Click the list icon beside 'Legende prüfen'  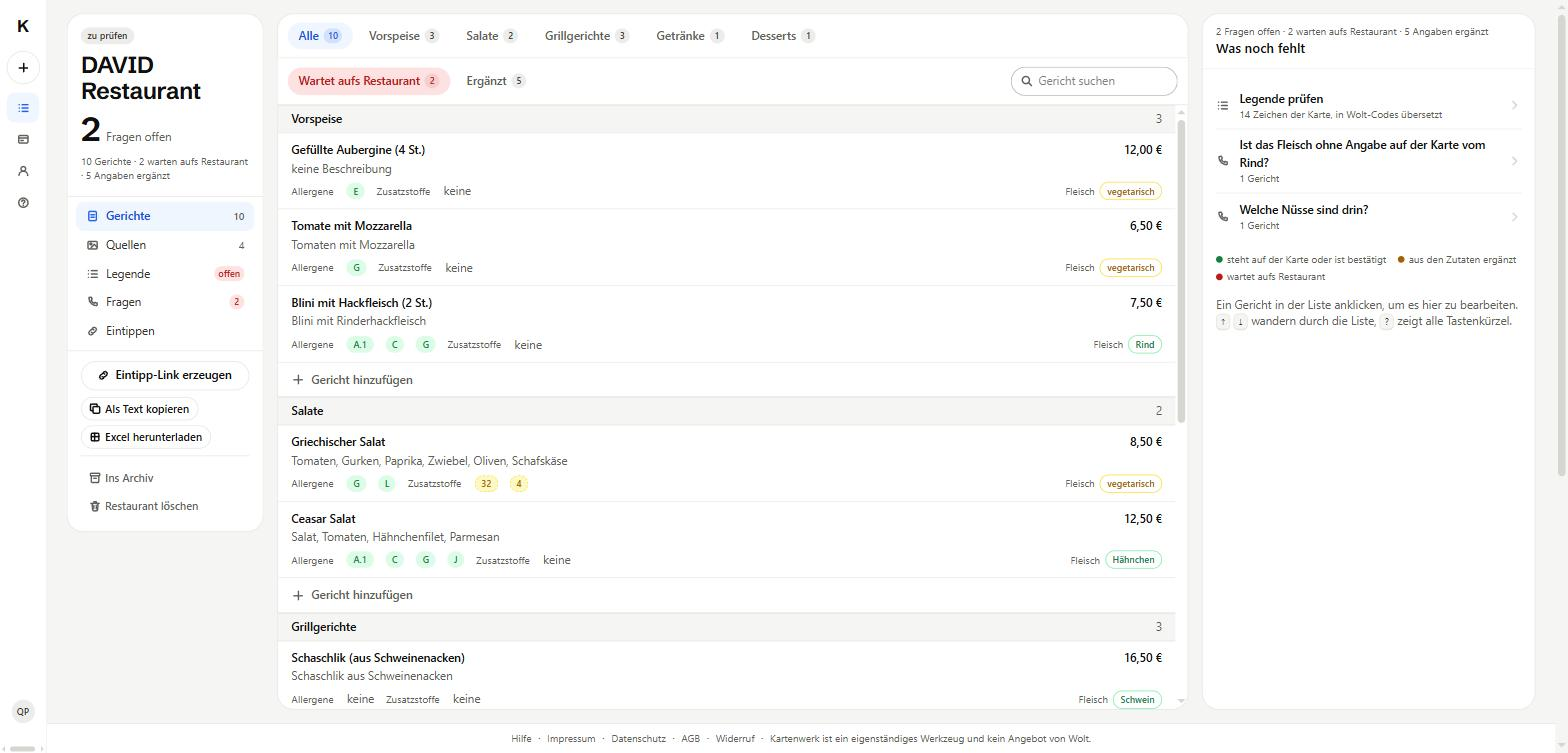coord(1222,105)
